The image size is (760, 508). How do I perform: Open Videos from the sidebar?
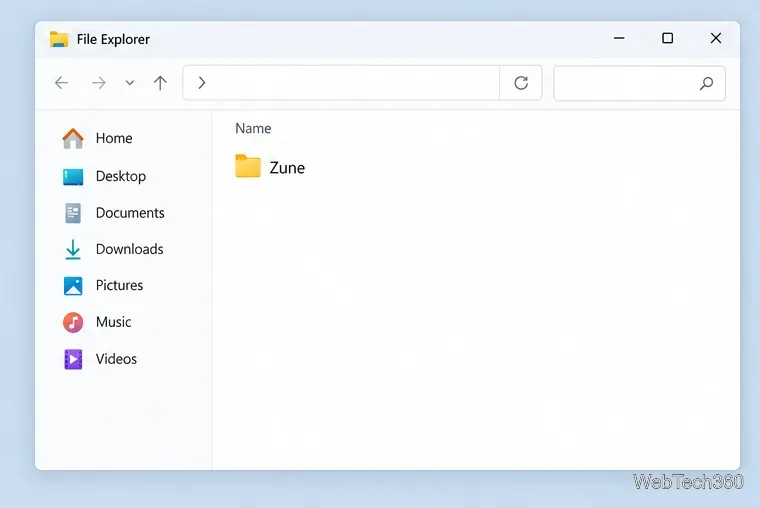click(116, 359)
